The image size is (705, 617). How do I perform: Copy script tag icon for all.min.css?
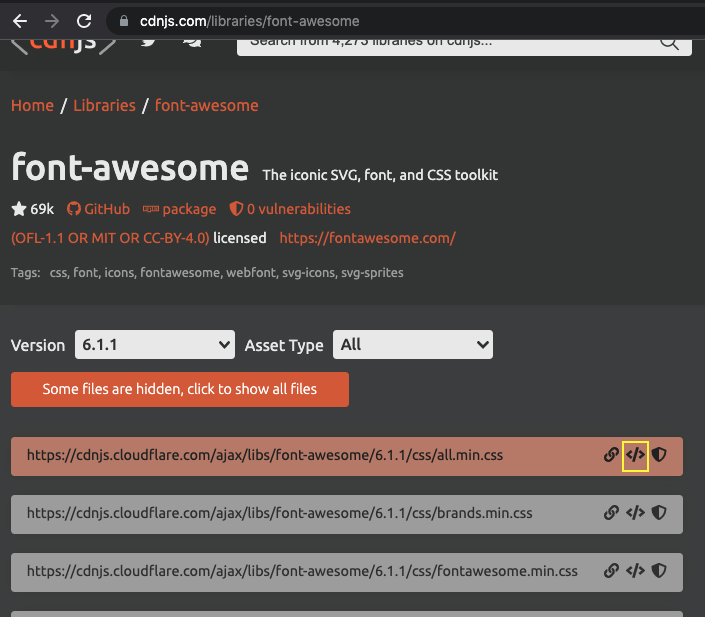click(x=635, y=455)
